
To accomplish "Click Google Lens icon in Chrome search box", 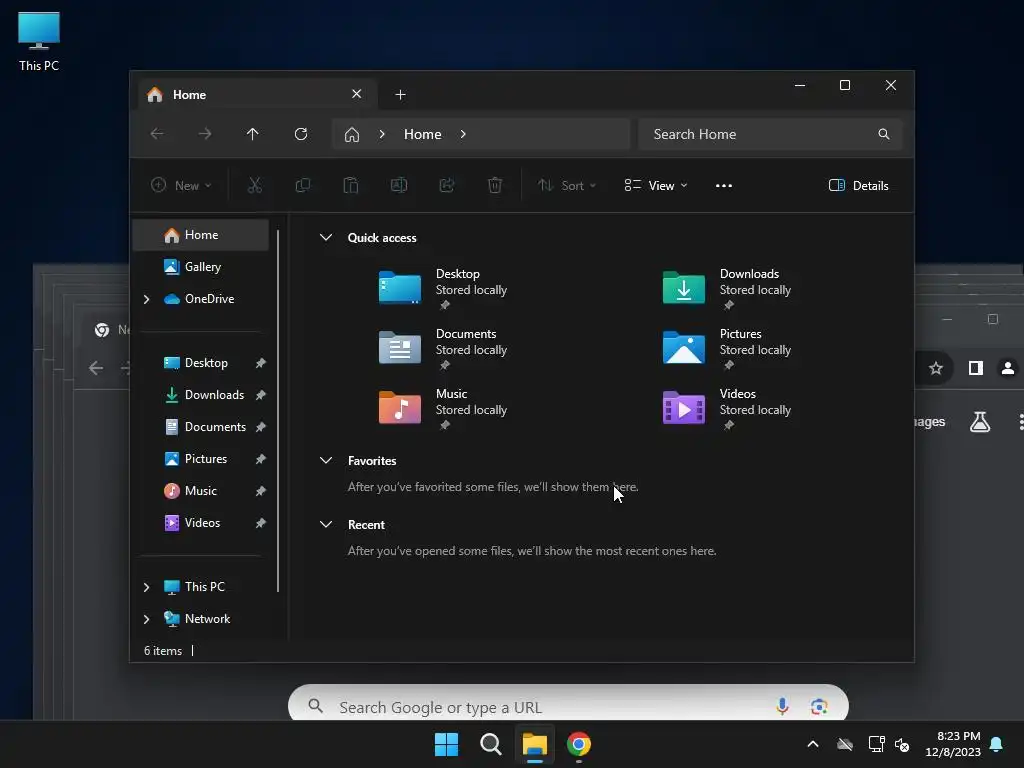I will [x=819, y=706].
